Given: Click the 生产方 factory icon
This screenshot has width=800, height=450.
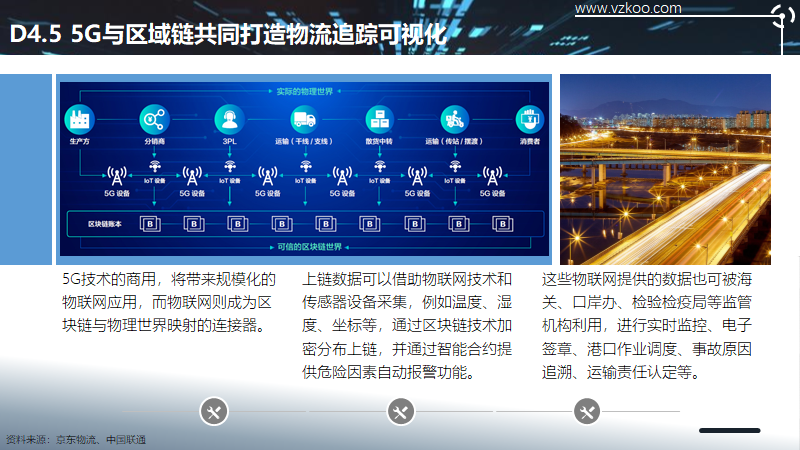Looking at the screenshot, I should (80, 119).
